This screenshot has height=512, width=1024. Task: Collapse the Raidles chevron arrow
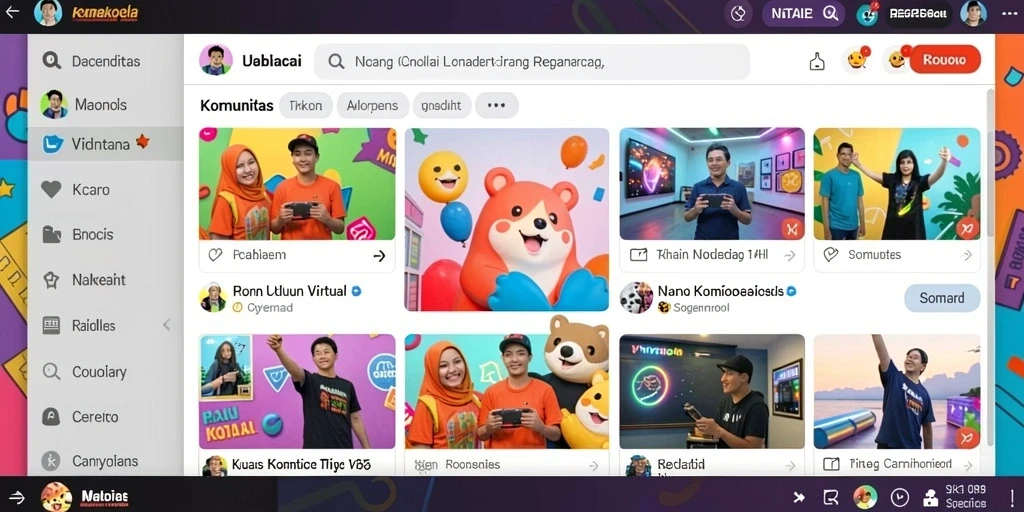coord(167,325)
